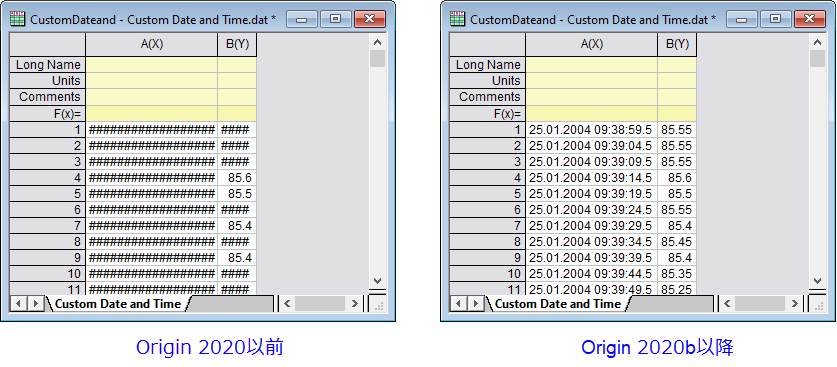The image size is (837, 367).
Task: Select Long Name row label in right window
Action: pos(488,65)
